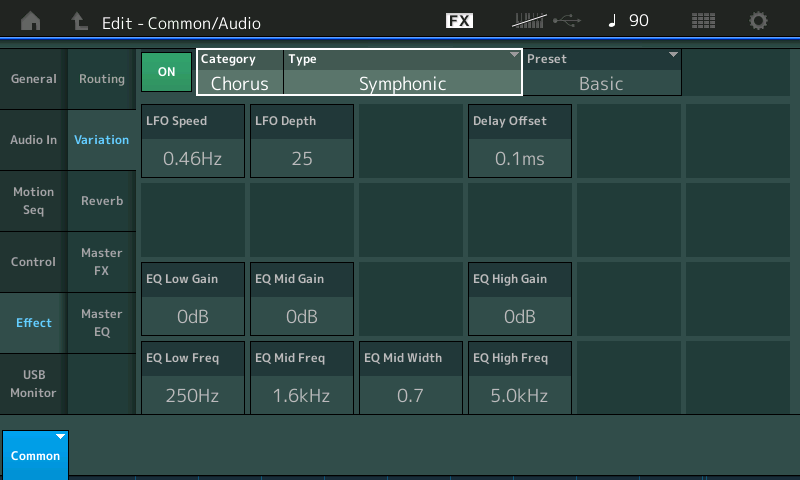
Task: Switch to the Reverb tab
Action: 102,201
